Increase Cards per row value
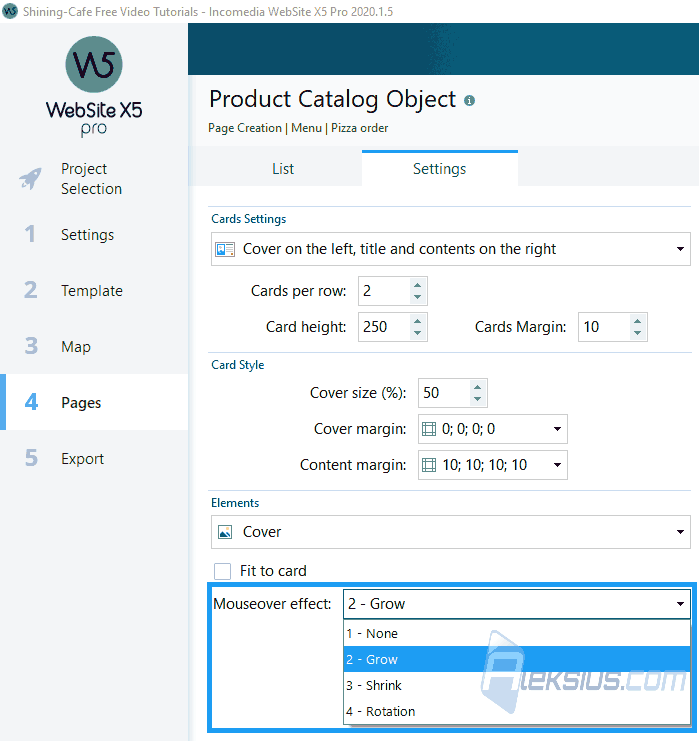Screen dimensions: 699x741 pyautogui.click(x=417, y=285)
